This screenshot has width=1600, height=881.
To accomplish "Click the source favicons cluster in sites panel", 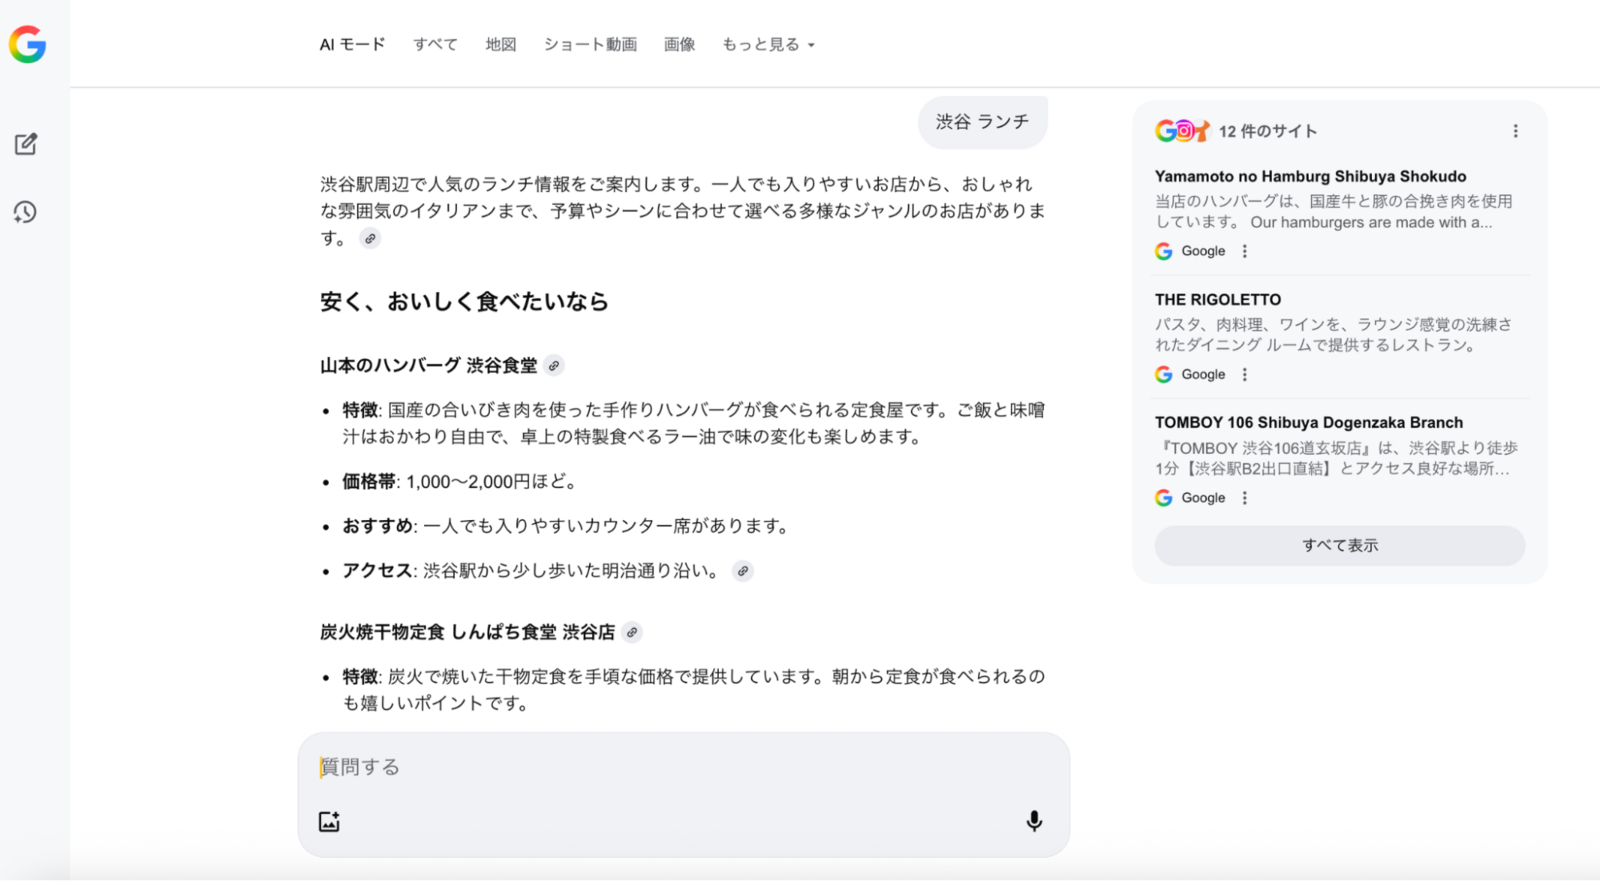I will pyautogui.click(x=1182, y=131).
